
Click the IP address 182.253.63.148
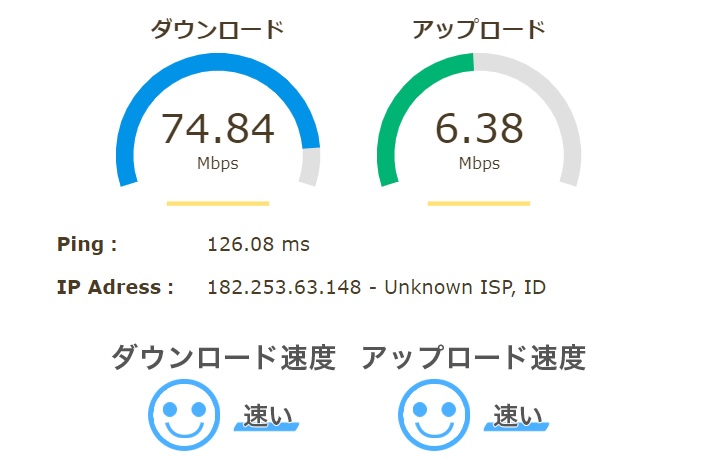pos(284,287)
